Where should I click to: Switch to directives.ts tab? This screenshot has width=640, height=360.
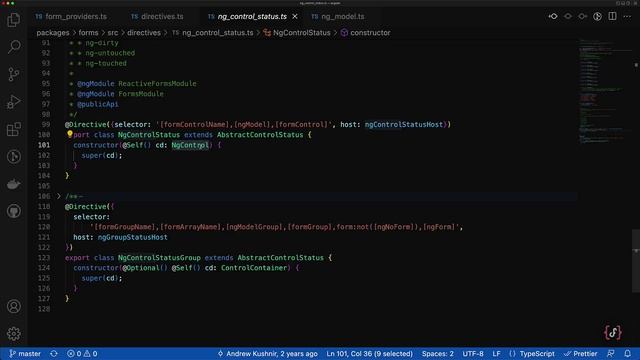(x=157, y=17)
